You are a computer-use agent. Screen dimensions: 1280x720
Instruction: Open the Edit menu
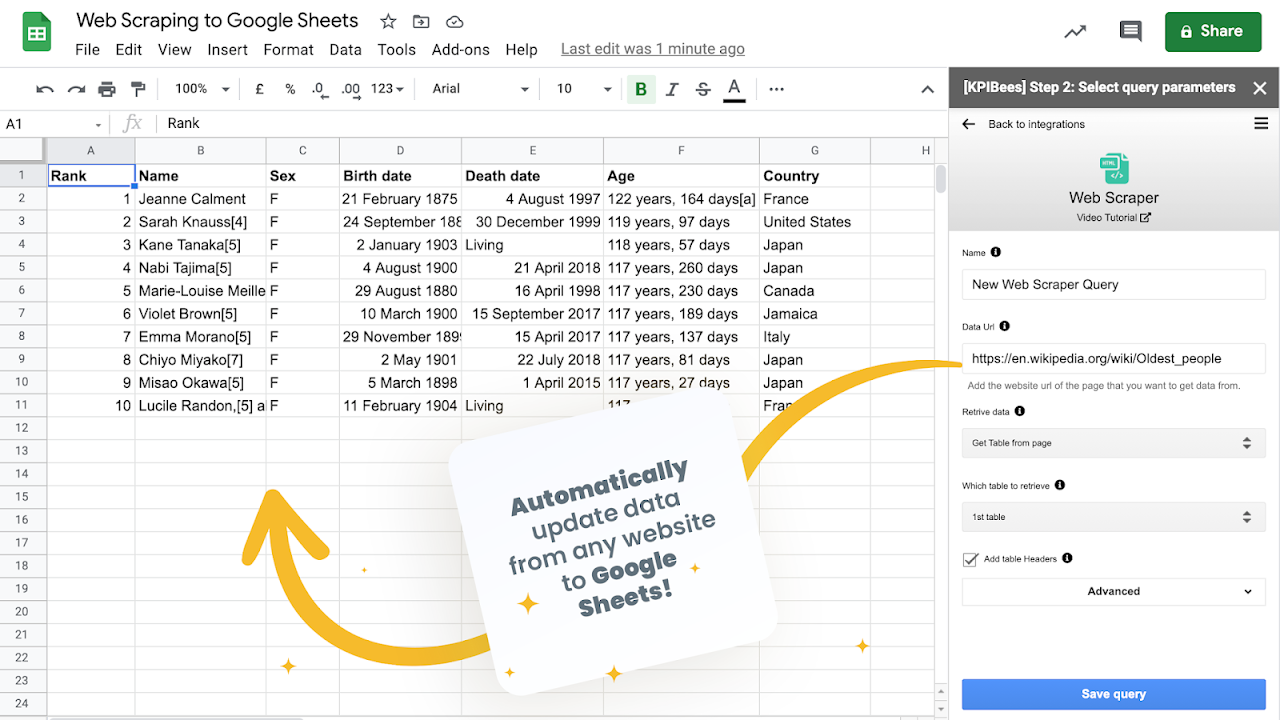coord(128,49)
